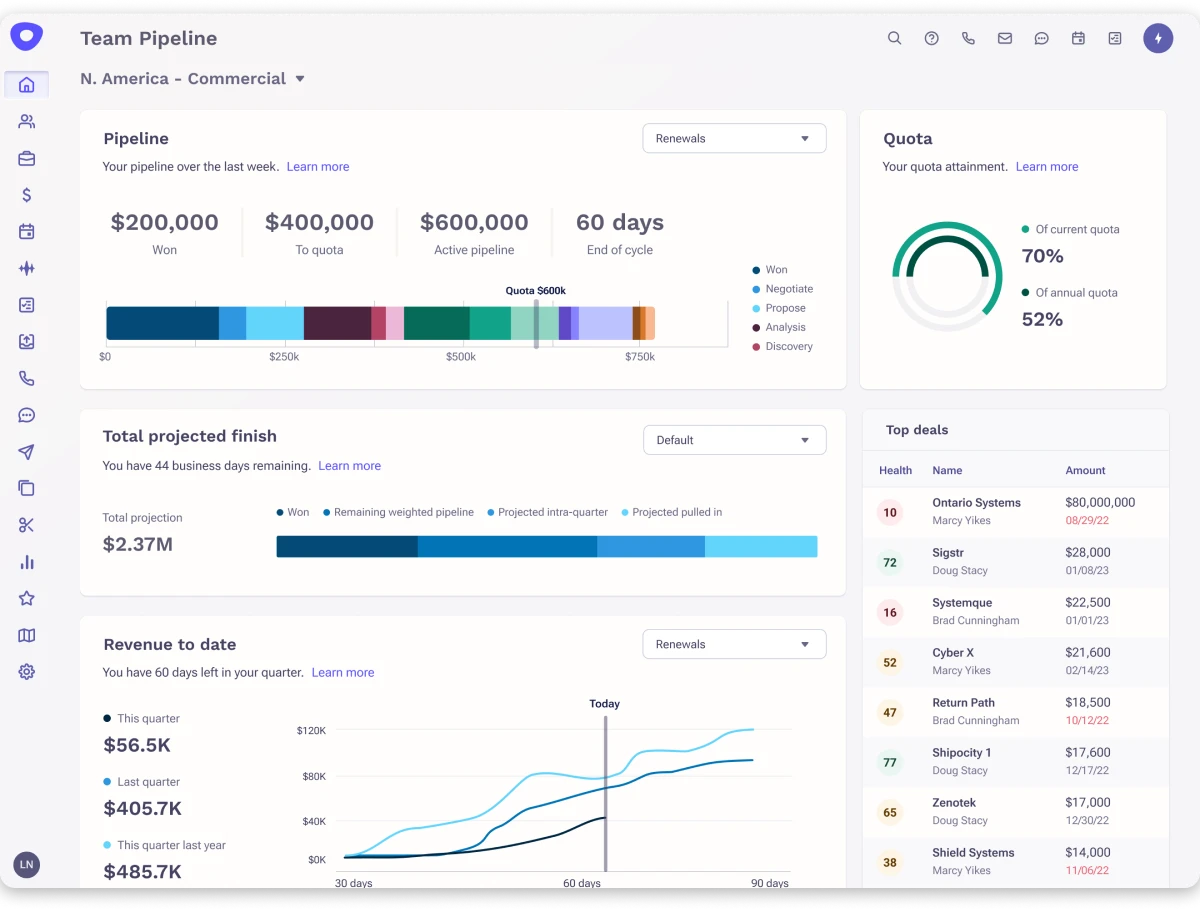Open the Default dropdown in Total projected finish
Screen dimensions: 1200x911
[734, 440]
